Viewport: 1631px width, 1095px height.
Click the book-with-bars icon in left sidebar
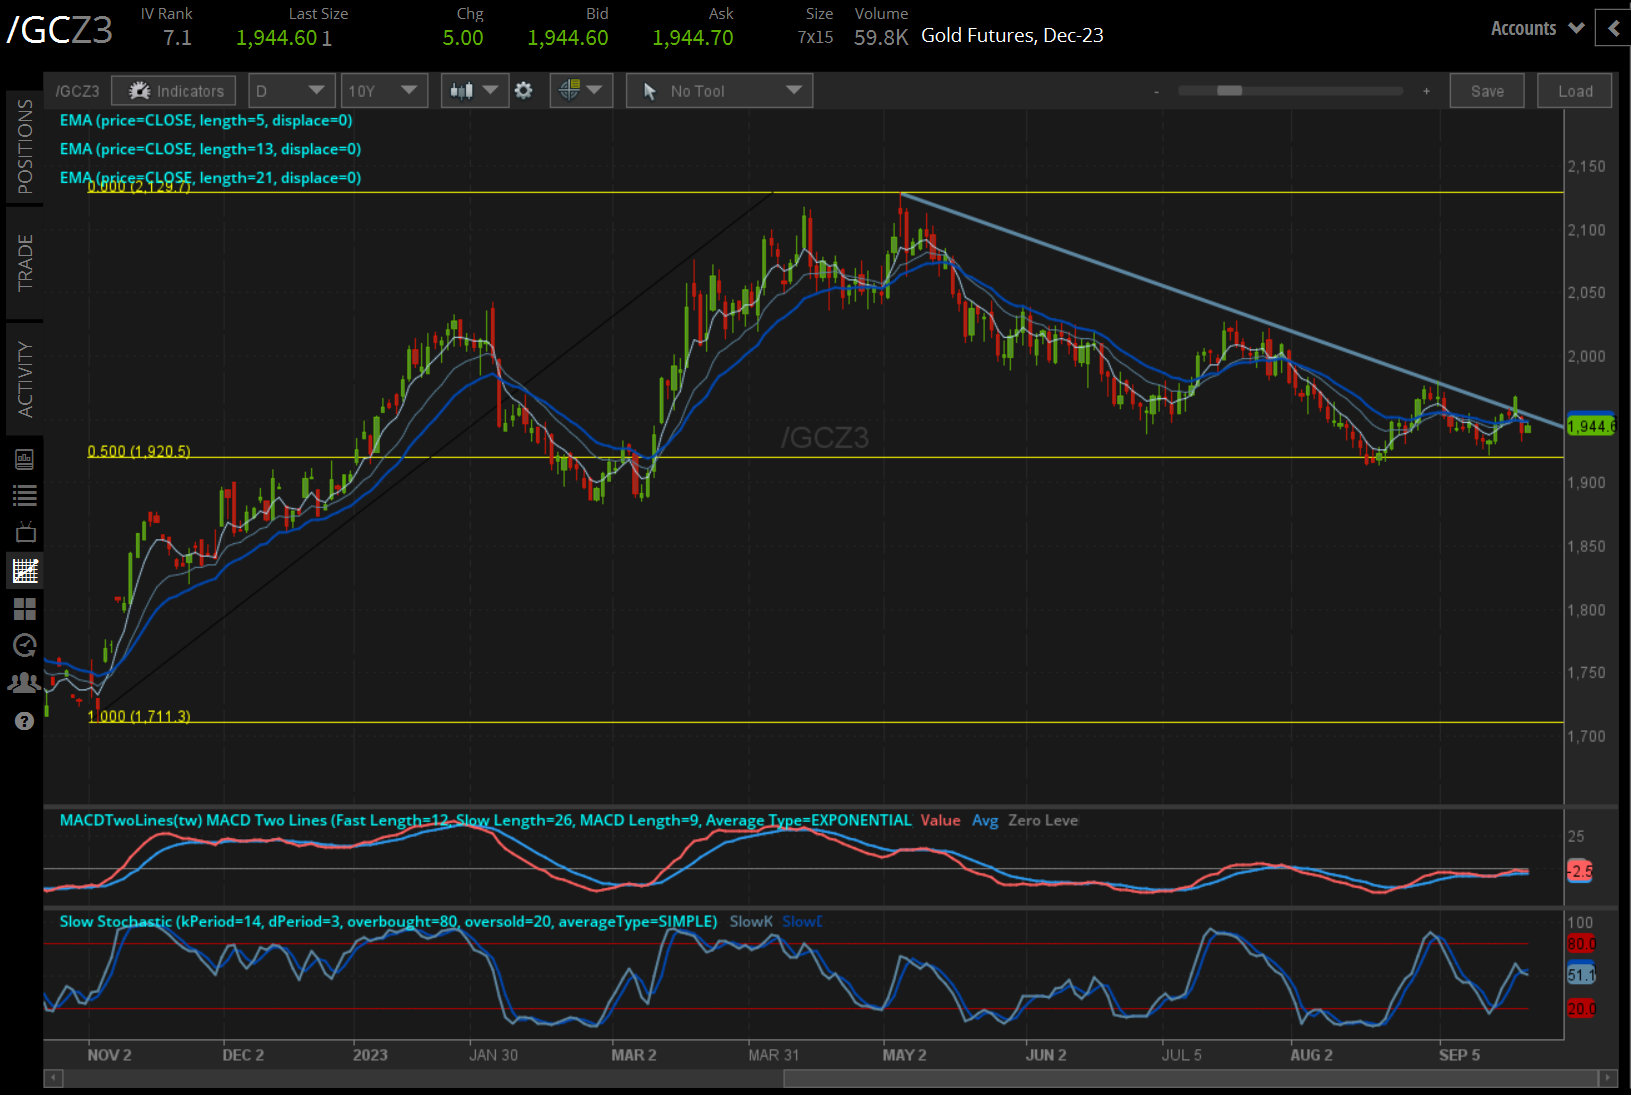pyautogui.click(x=25, y=459)
